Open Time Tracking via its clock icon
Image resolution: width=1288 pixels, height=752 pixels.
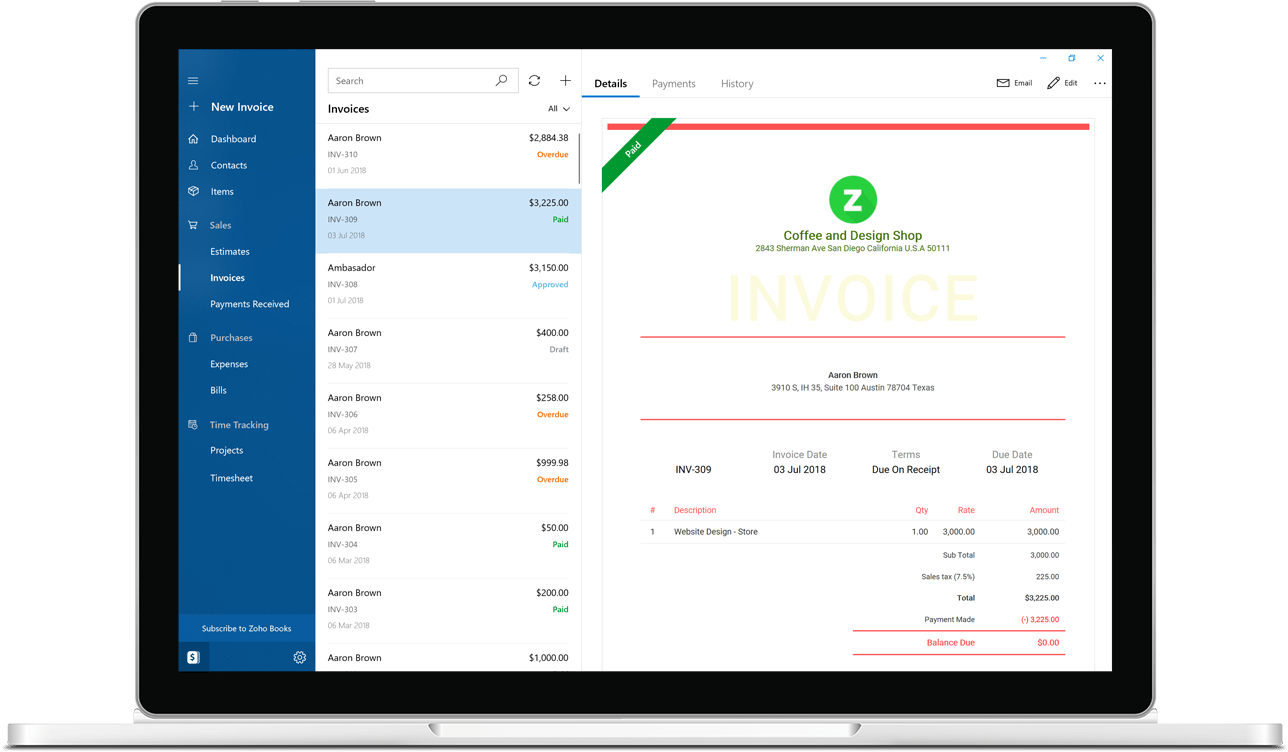point(192,424)
